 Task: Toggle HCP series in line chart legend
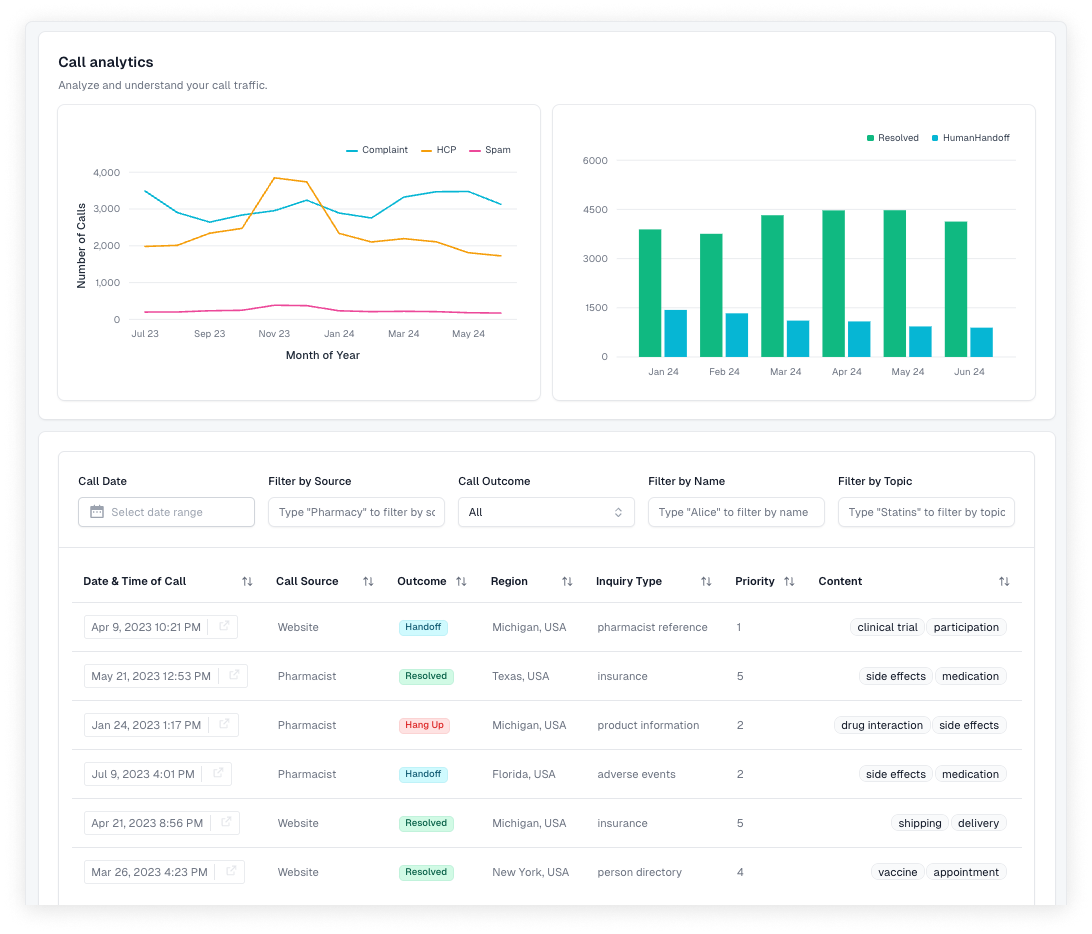pos(439,150)
